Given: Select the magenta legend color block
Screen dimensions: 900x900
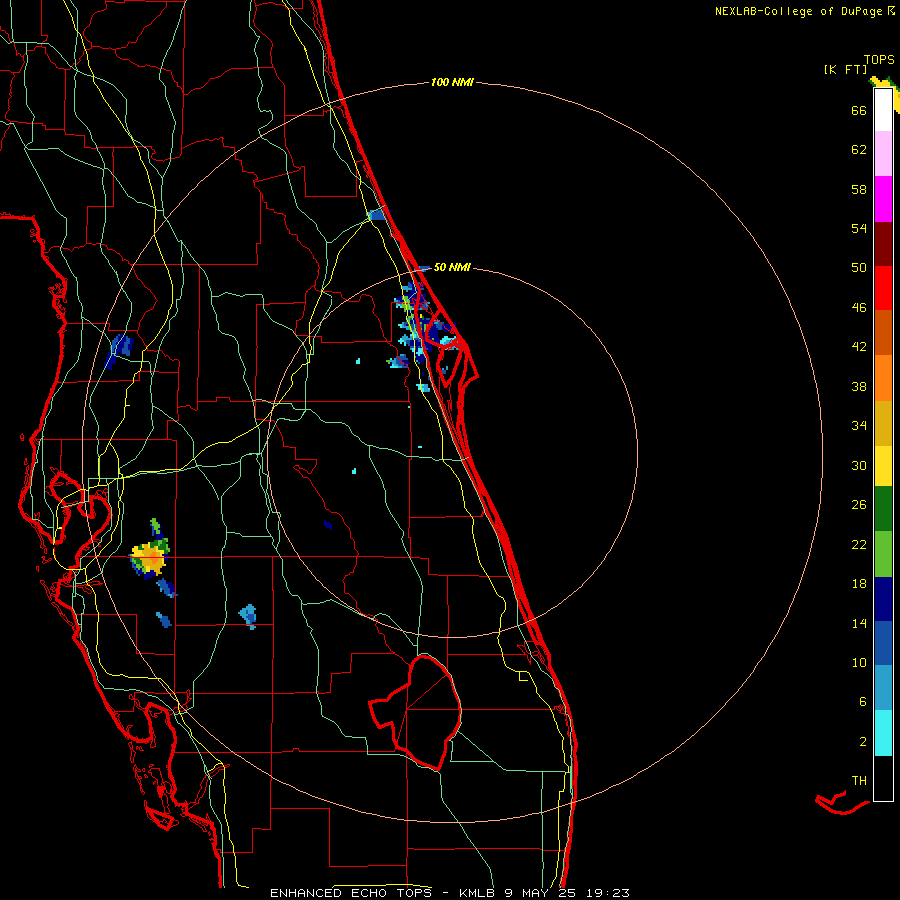Looking at the screenshot, I should pyautogui.click(x=883, y=199).
